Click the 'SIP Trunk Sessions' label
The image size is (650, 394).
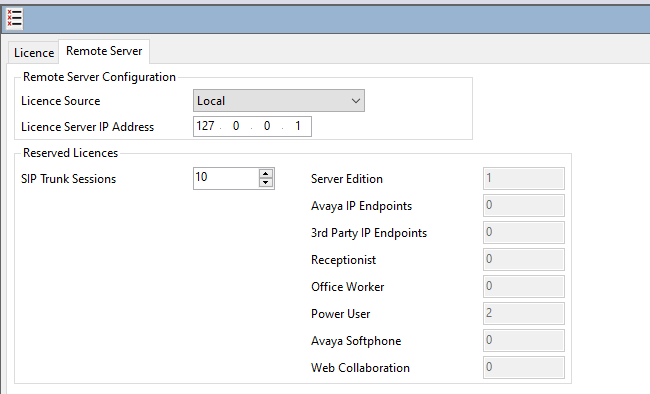click(68, 179)
